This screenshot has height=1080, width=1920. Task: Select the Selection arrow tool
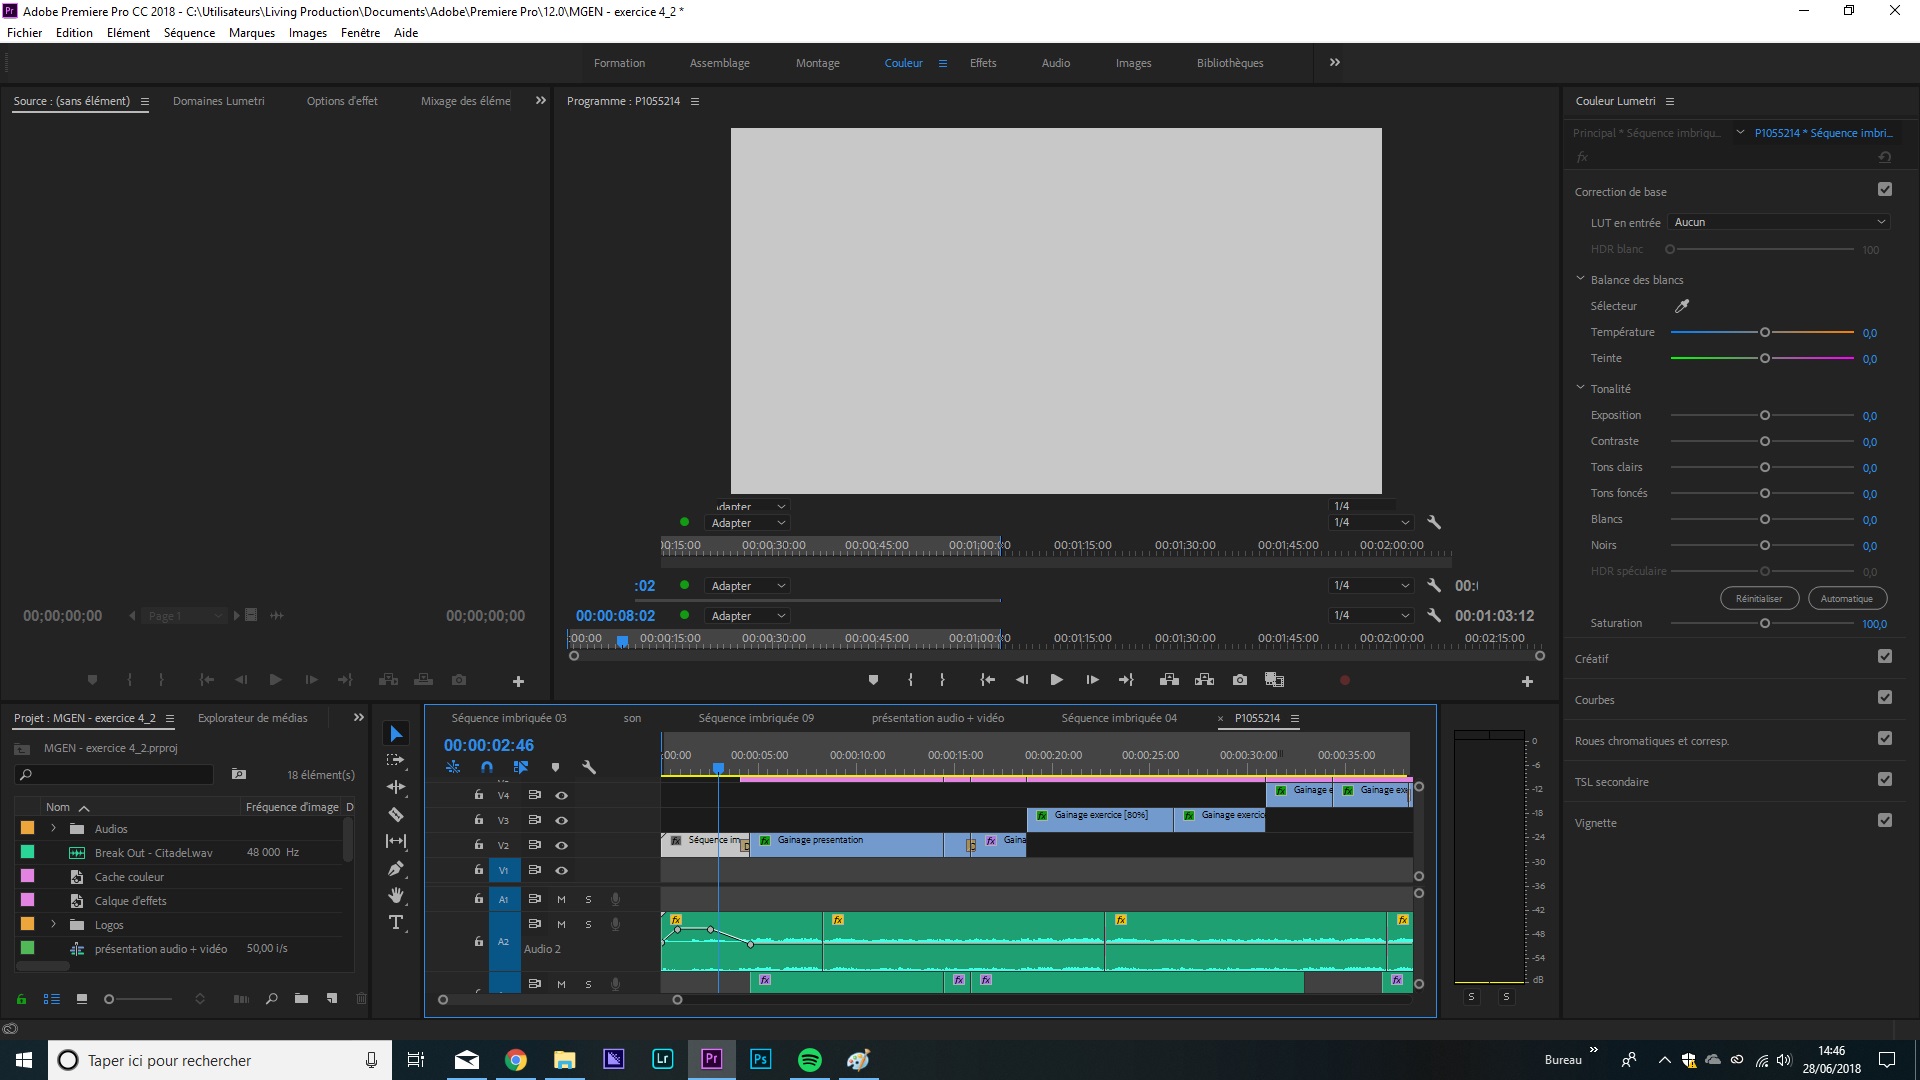396,734
